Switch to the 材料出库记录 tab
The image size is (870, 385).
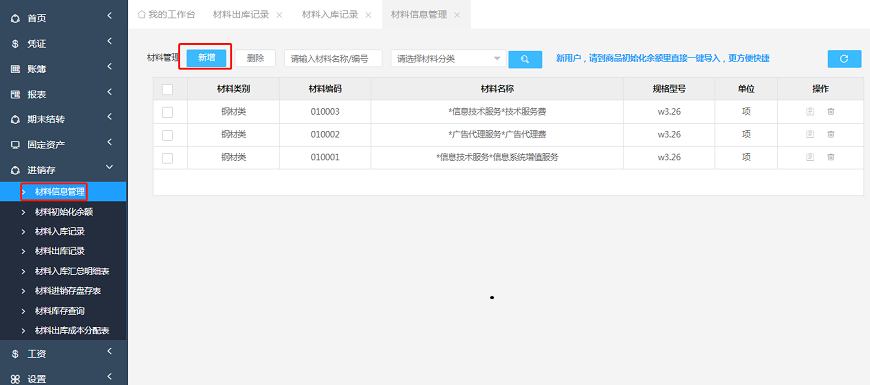pyautogui.click(x=241, y=14)
